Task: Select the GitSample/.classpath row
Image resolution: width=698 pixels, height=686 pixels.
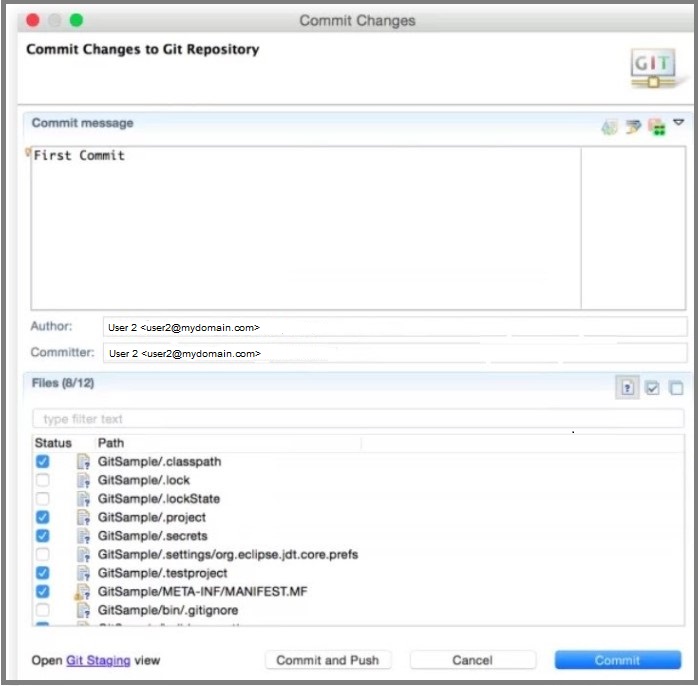Action: (x=358, y=462)
